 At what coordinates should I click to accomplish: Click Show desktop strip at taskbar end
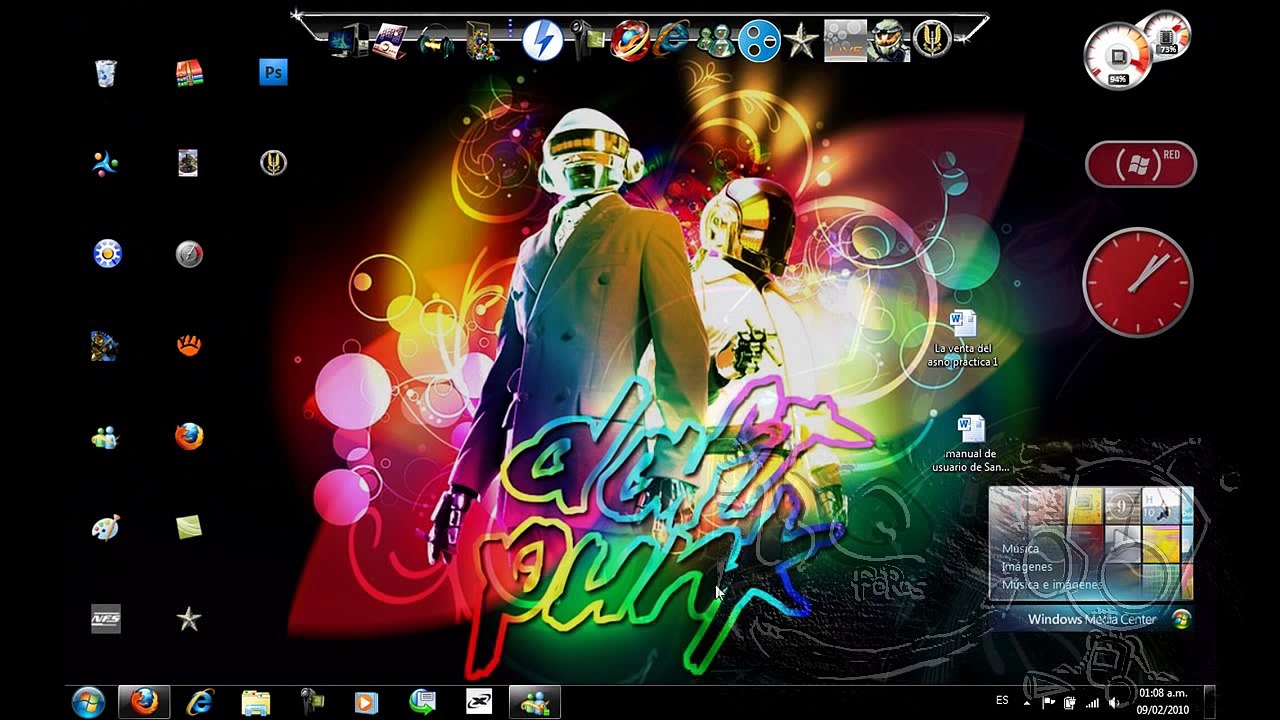click(x=1210, y=702)
